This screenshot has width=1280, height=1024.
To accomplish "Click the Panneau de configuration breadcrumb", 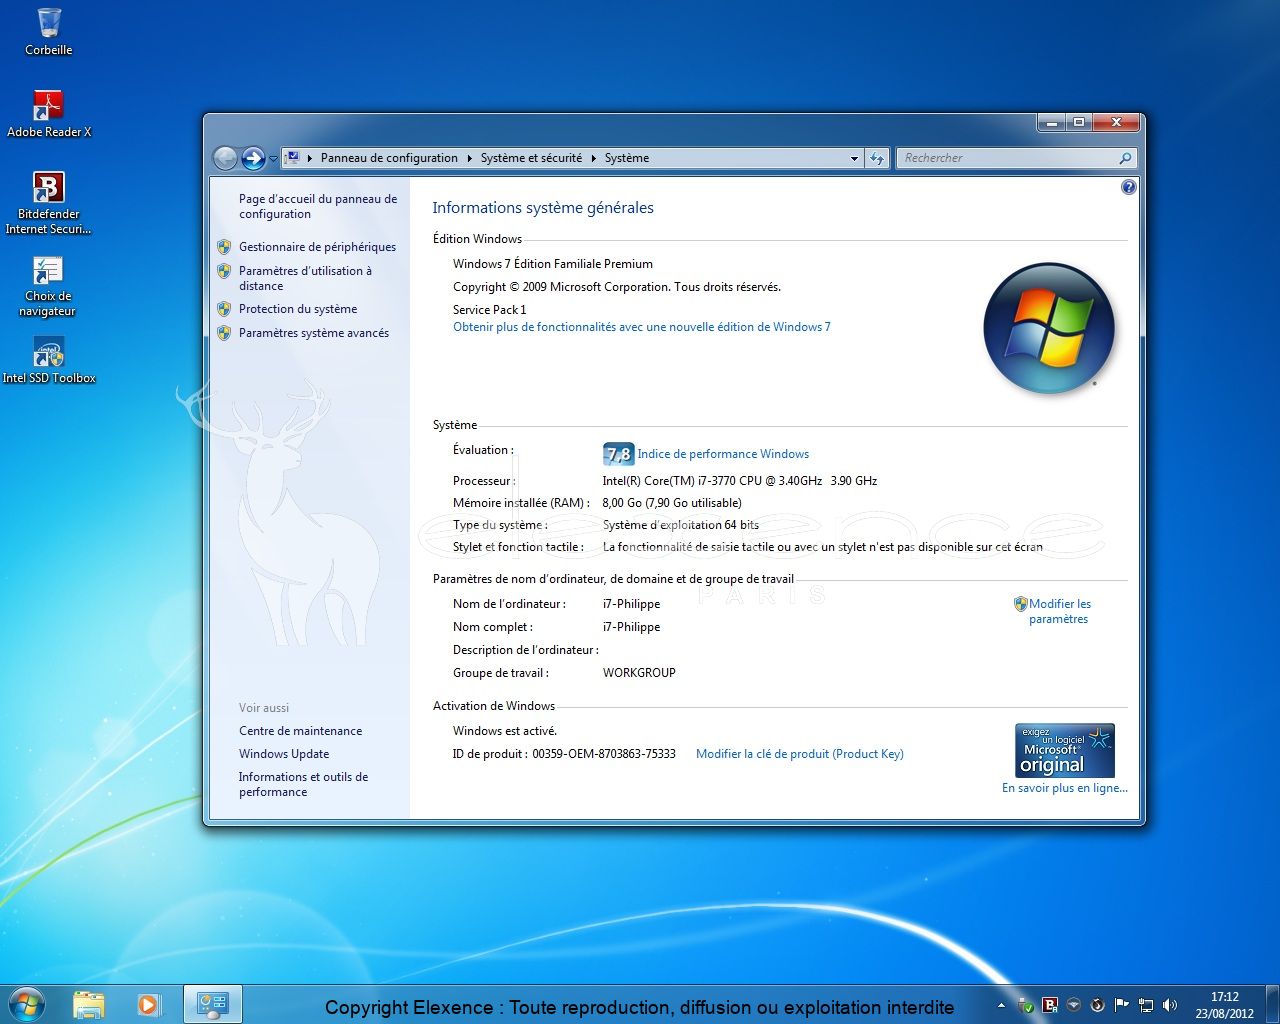I will [389, 158].
